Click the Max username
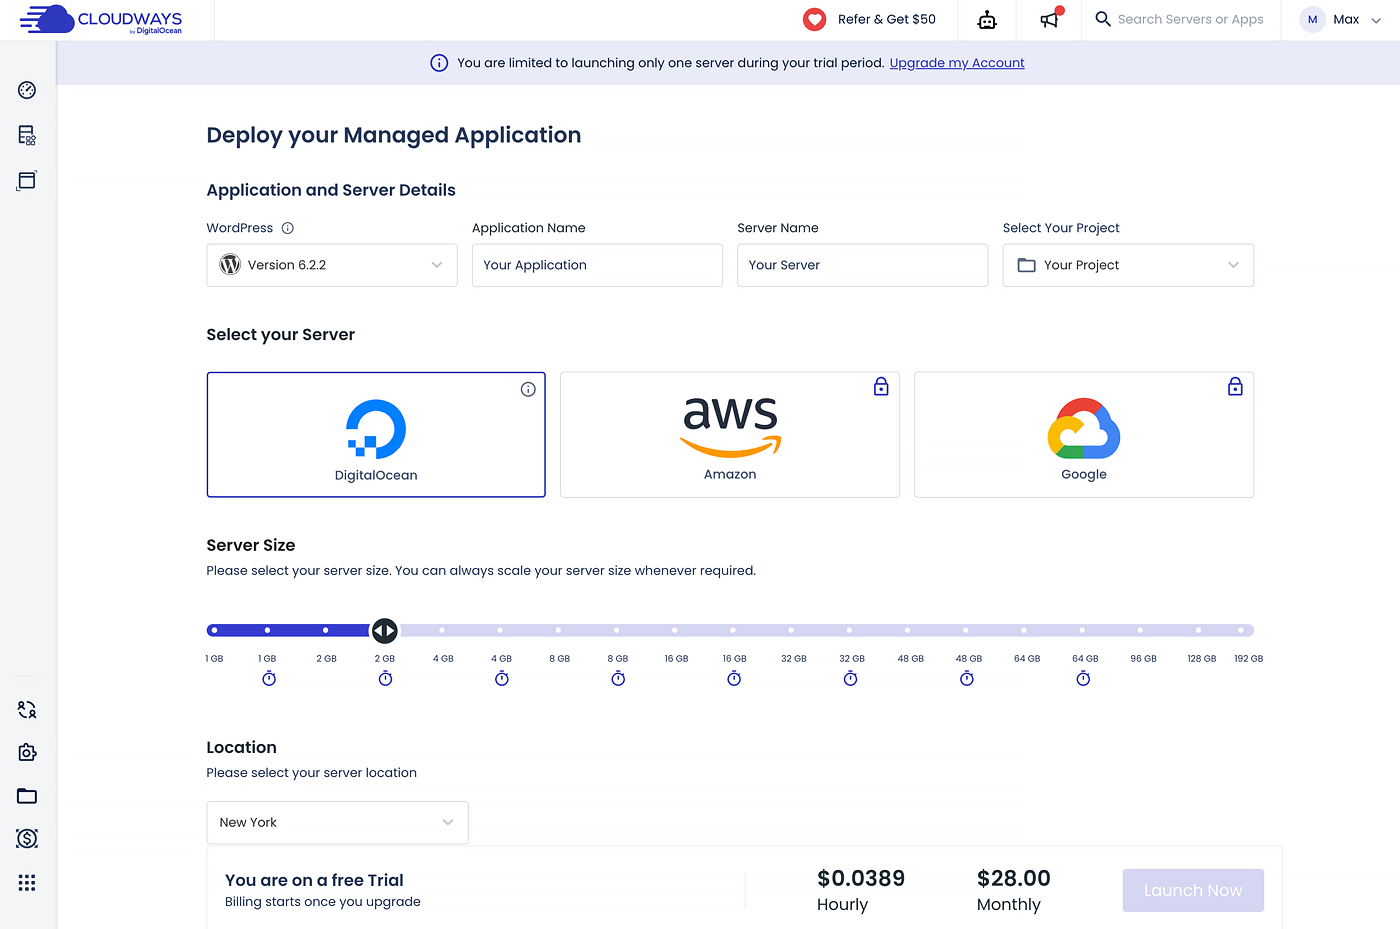This screenshot has width=1400, height=929. [x=1346, y=19]
